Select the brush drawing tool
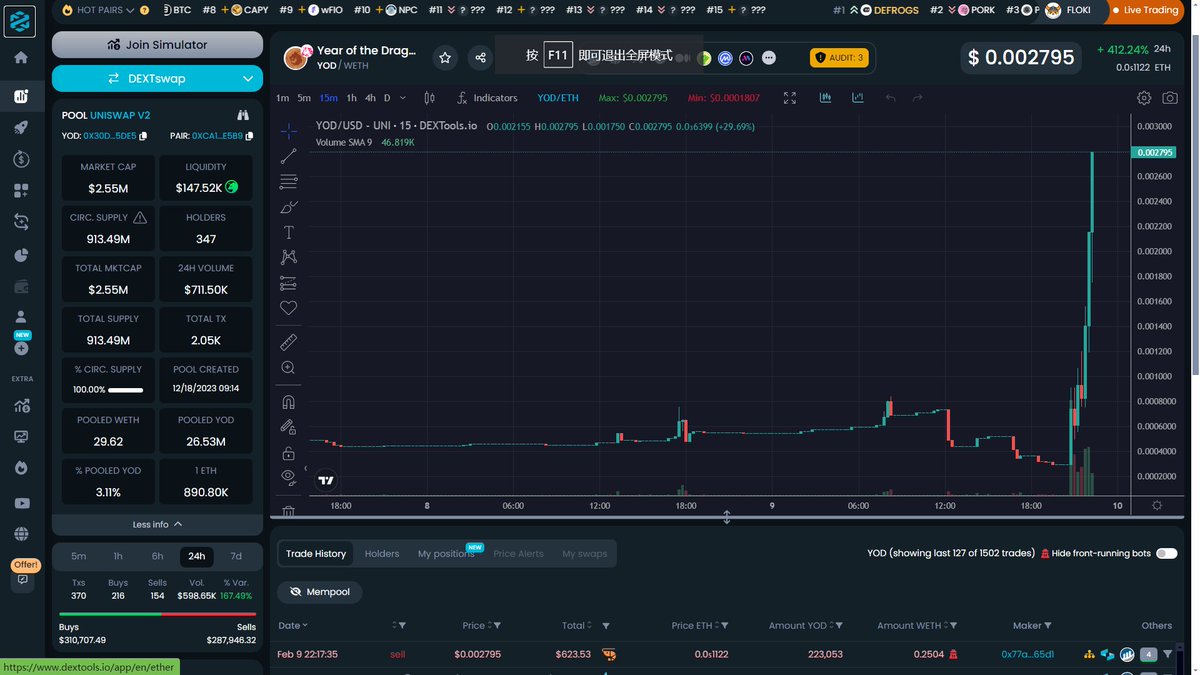This screenshot has height=675, width=1200. pyautogui.click(x=288, y=207)
